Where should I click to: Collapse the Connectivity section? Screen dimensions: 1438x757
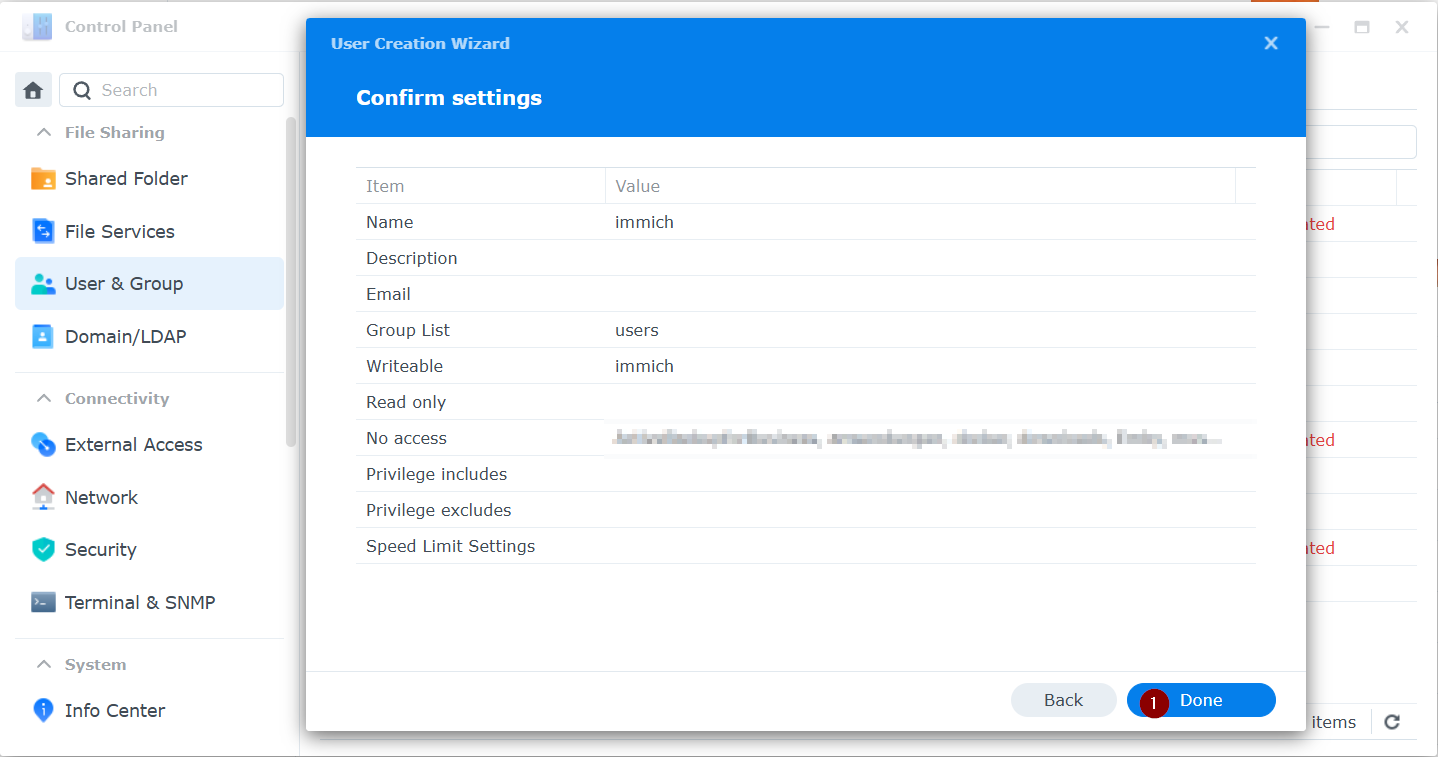coord(43,398)
